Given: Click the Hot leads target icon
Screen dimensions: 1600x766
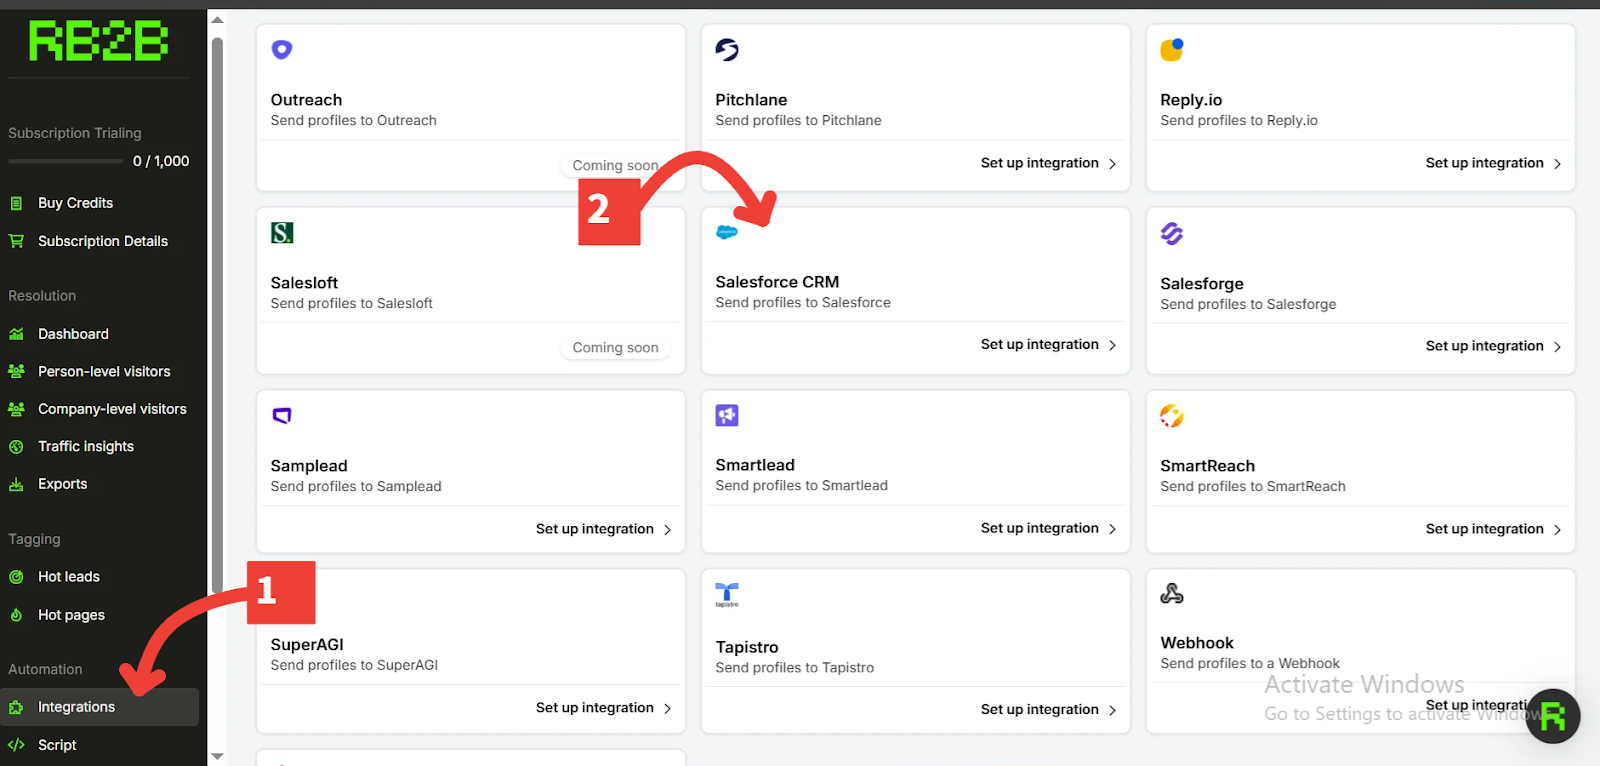Looking at the screenshot, I should (x=16, y=577).
